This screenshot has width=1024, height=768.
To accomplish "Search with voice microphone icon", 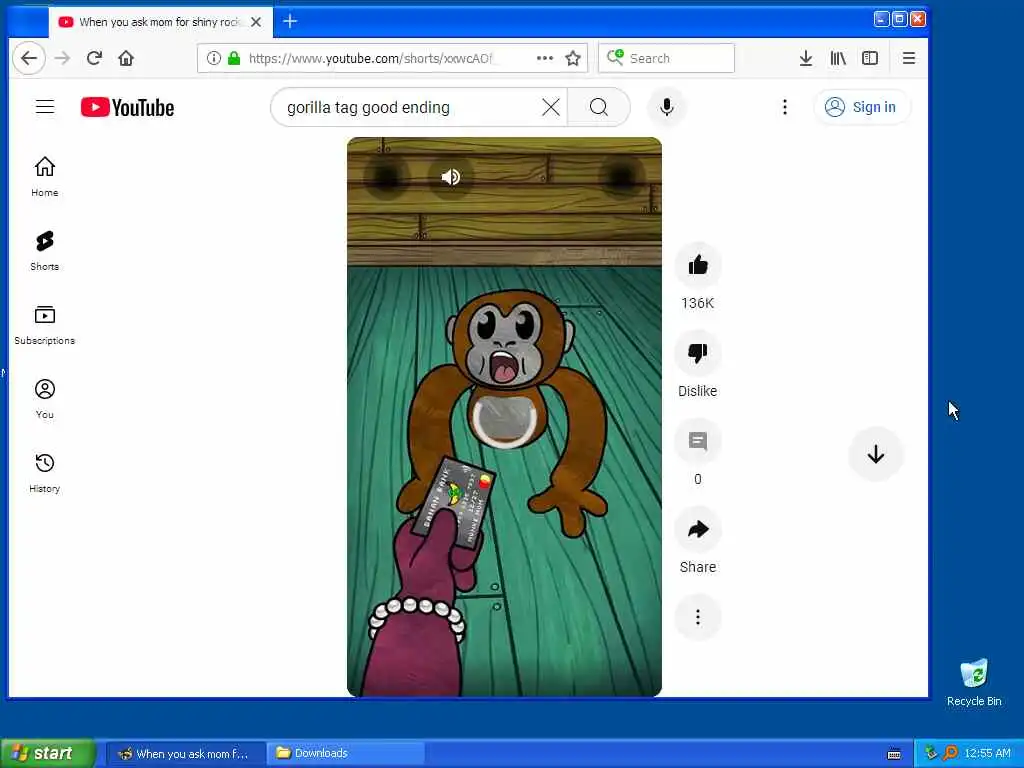I will click(666, 107).
